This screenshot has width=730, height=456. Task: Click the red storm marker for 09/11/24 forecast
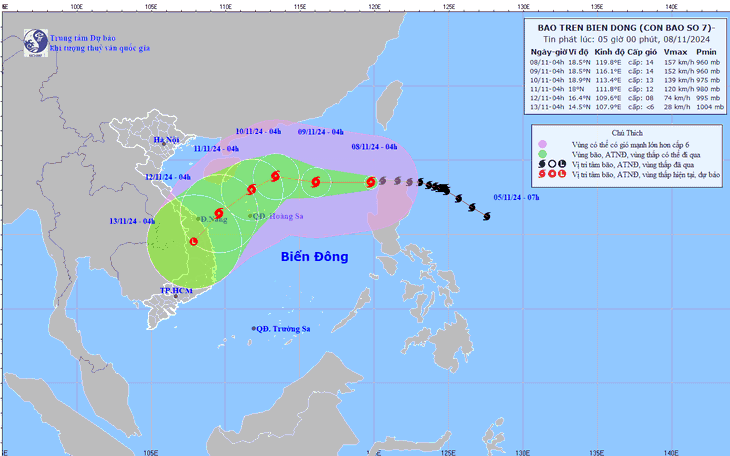coord(316,181)
